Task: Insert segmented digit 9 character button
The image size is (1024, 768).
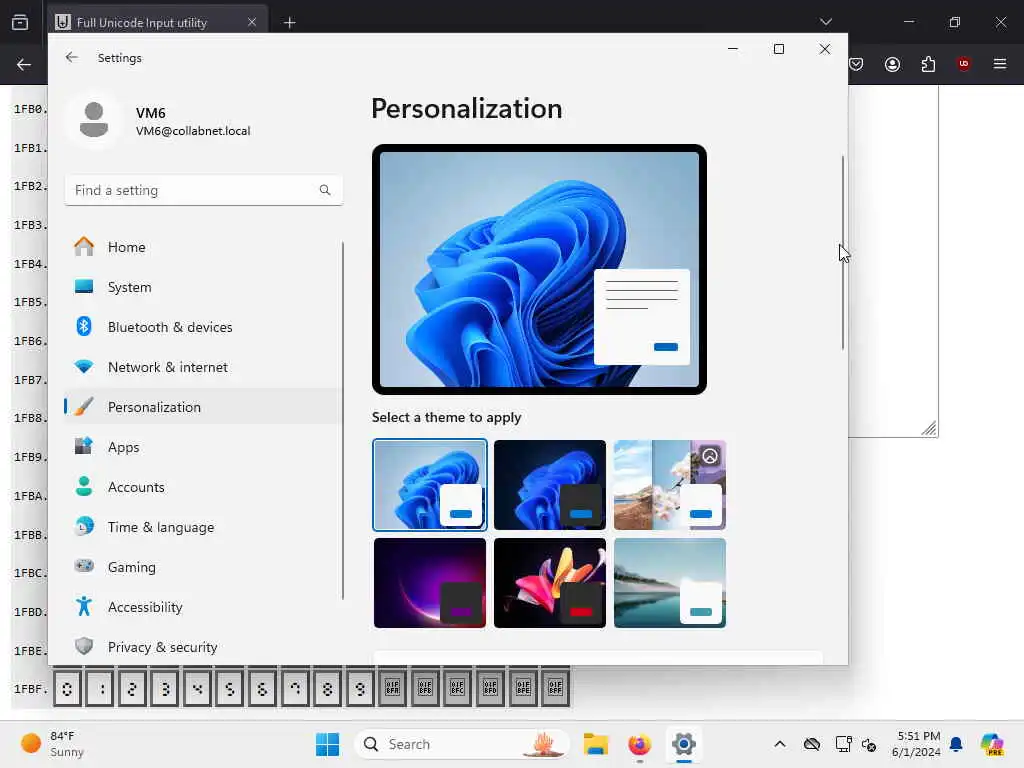Action: (x=360, y=688)
